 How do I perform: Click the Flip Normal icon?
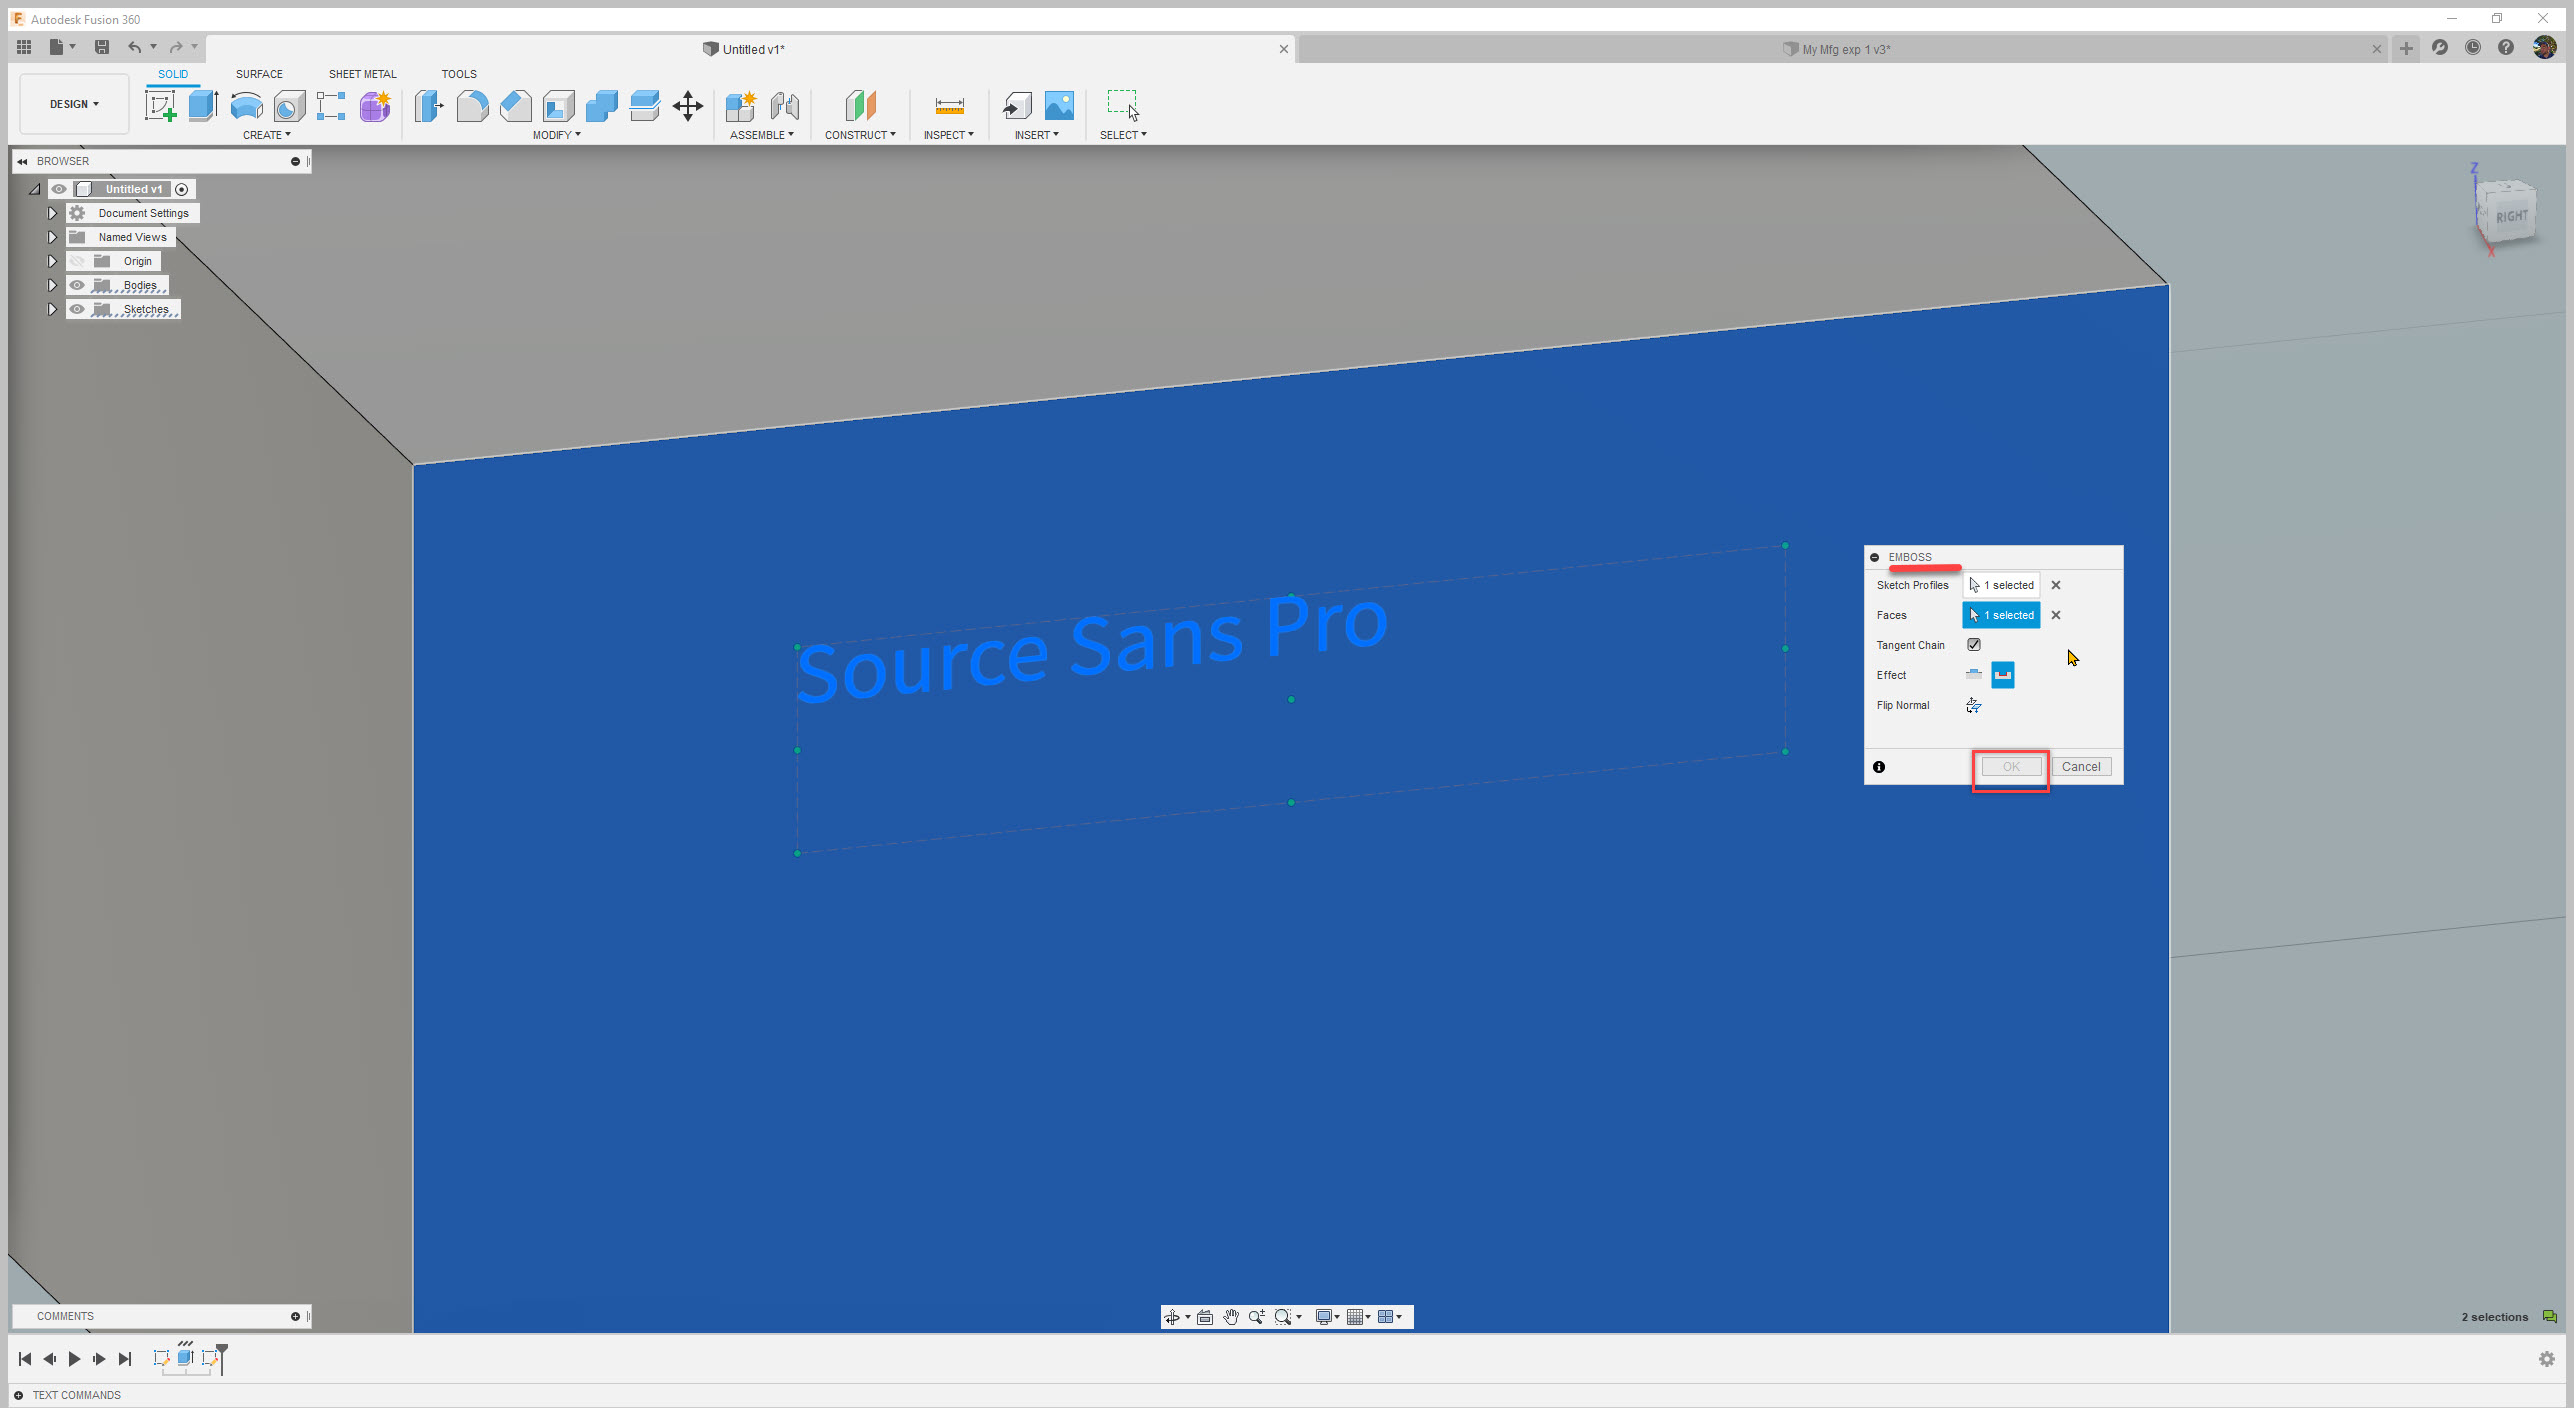point(1973,705)
